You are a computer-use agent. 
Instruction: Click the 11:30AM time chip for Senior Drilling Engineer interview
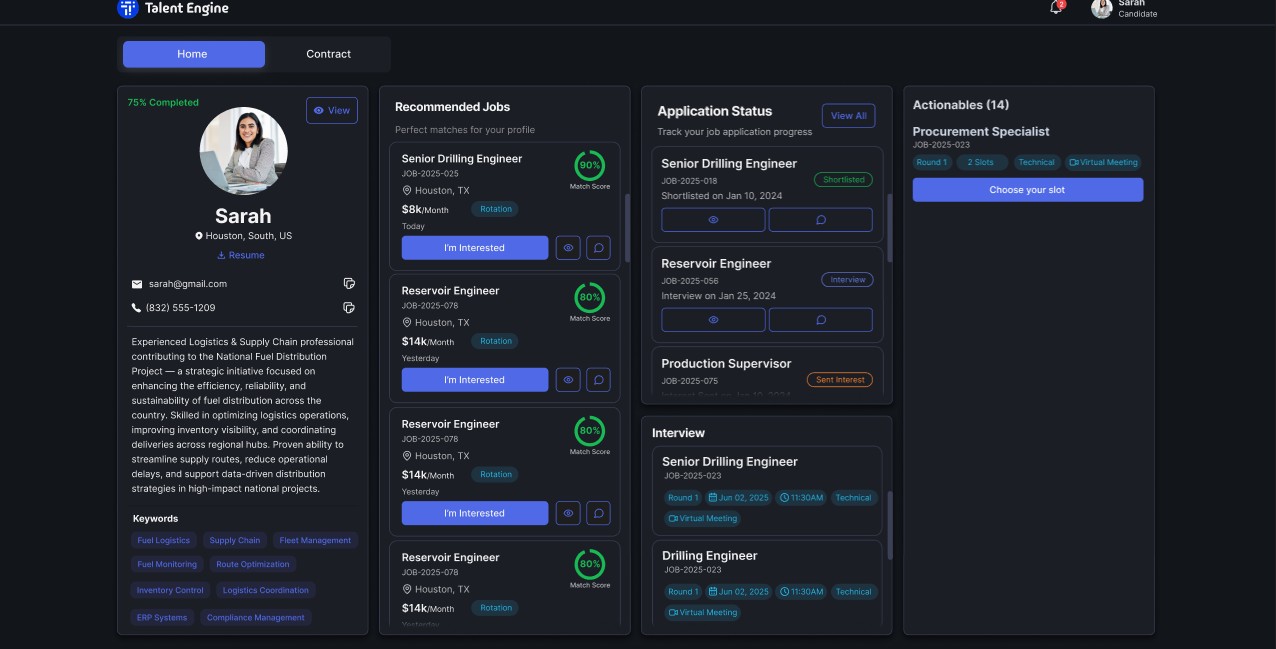(802, 498)
